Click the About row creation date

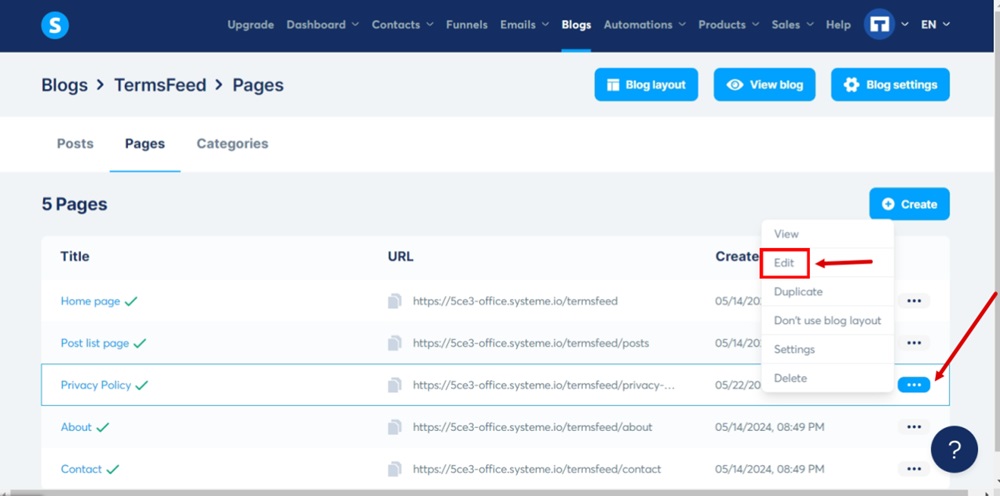(x=770, y=427)
